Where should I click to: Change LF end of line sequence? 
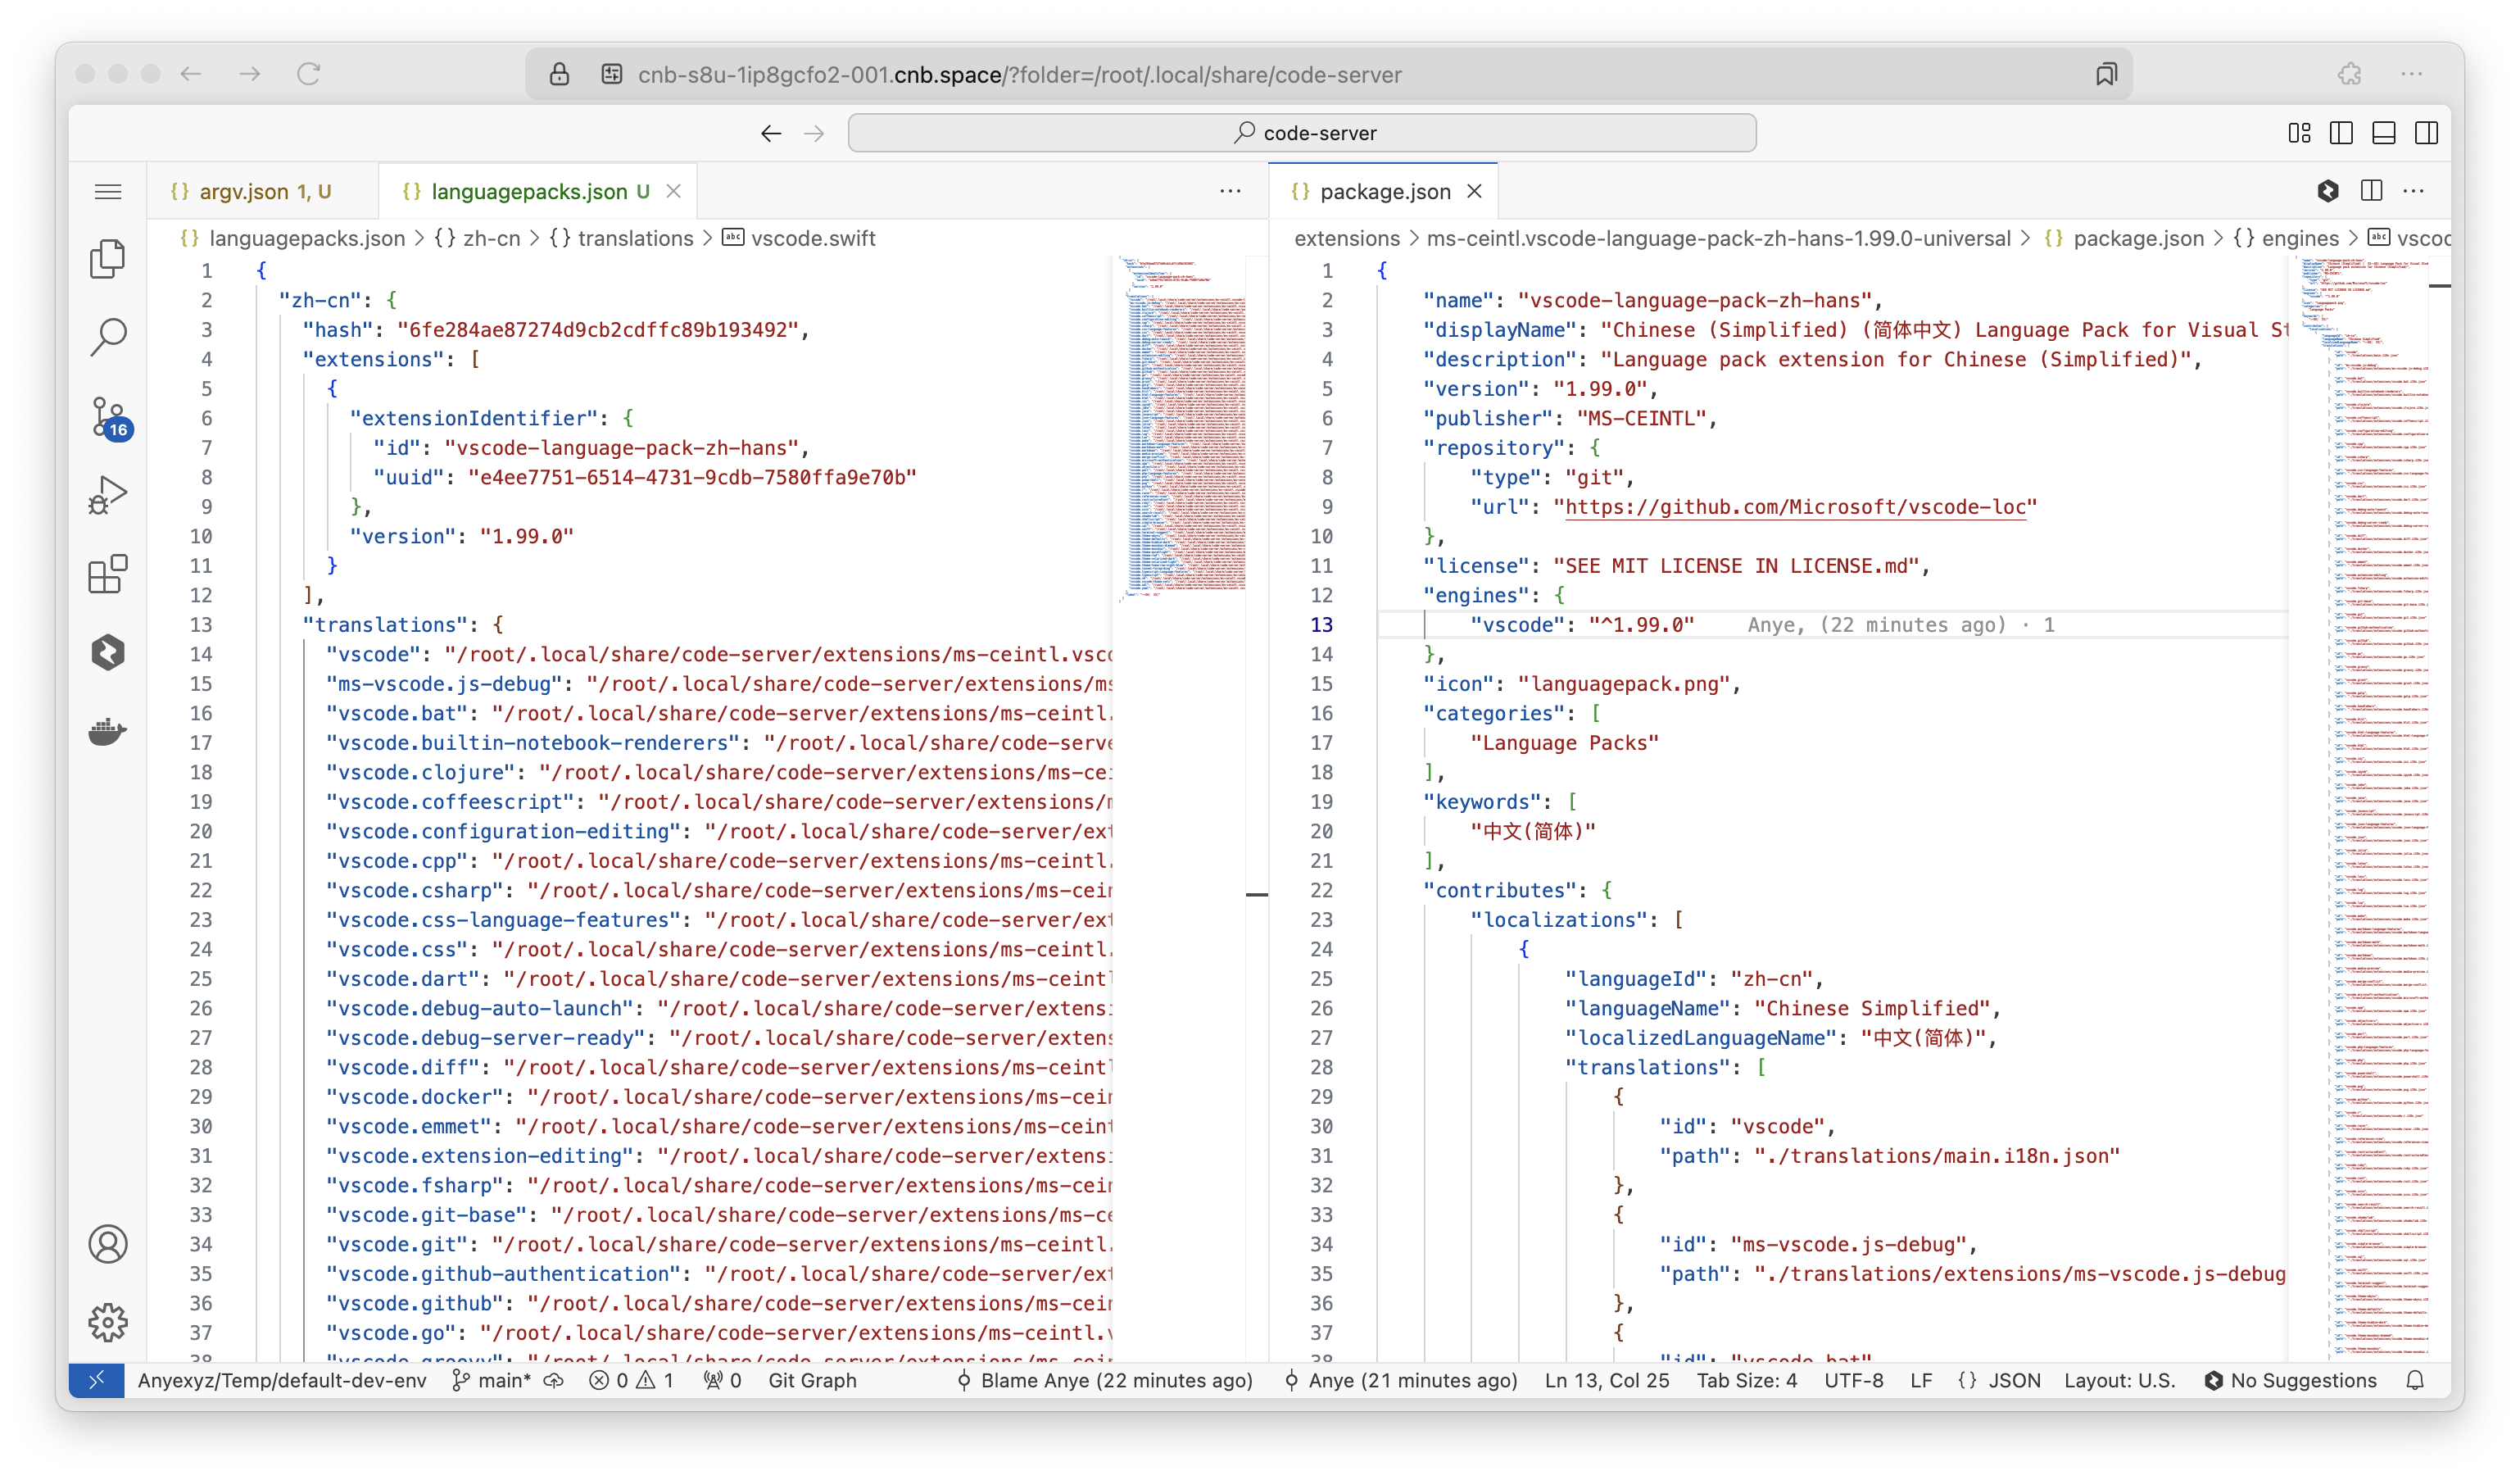coord(1921,1380)
